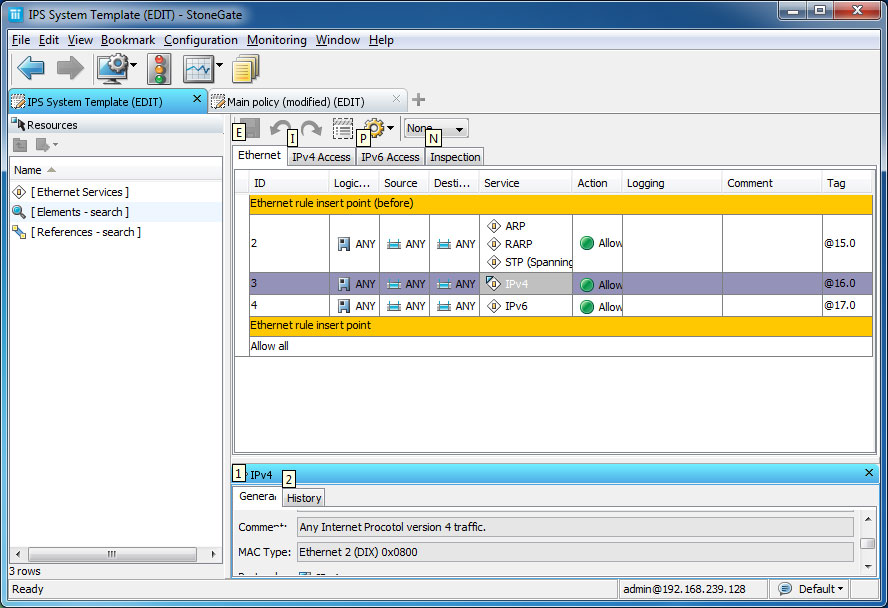This screenshot has width=888, height=608.
Task: Click the undo arrow in policy toolbar
Action: [x=279, y=129]
